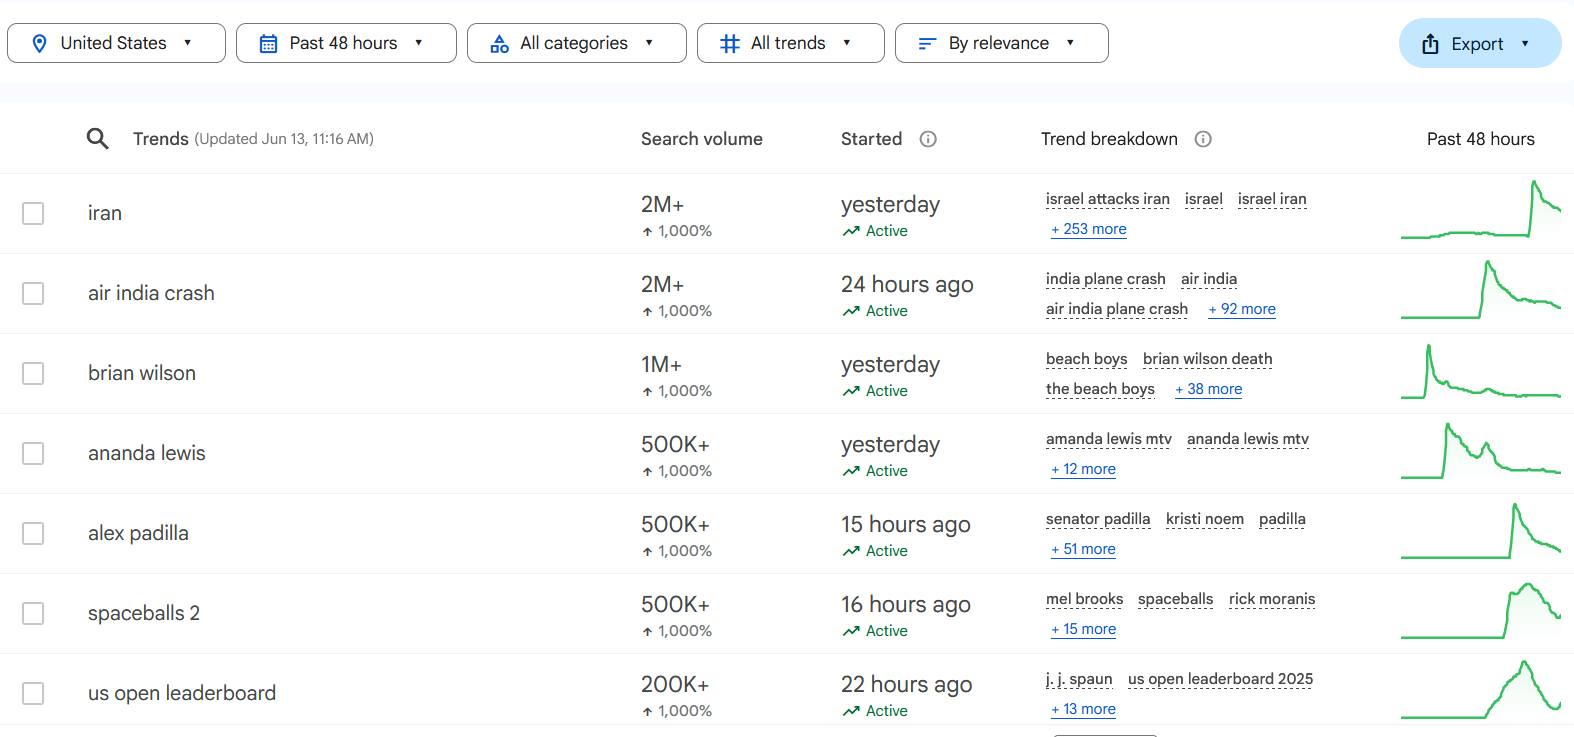This screenshot has height=737, width=1574.
Task: Click the Search volume column header
Action: 702,139
